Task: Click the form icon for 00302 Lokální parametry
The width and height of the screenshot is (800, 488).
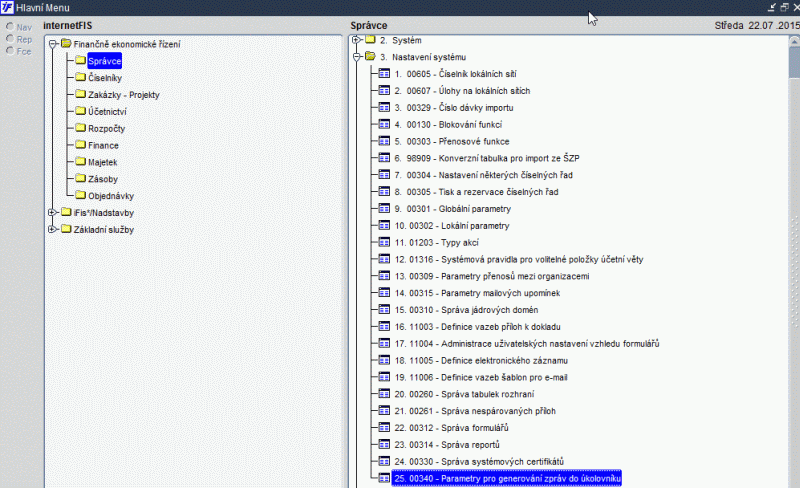Action: click(x=384, y=225)
